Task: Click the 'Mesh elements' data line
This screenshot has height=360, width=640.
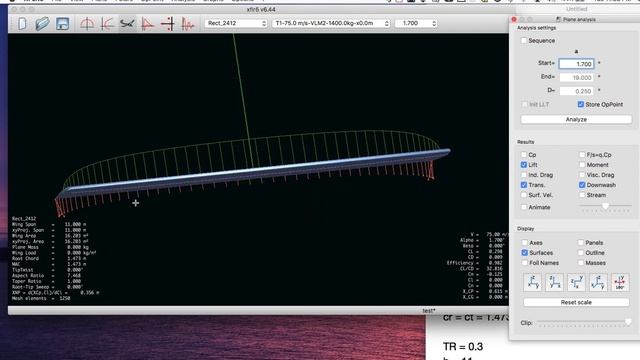Action: pyautogui.click(x=41, y=299)
